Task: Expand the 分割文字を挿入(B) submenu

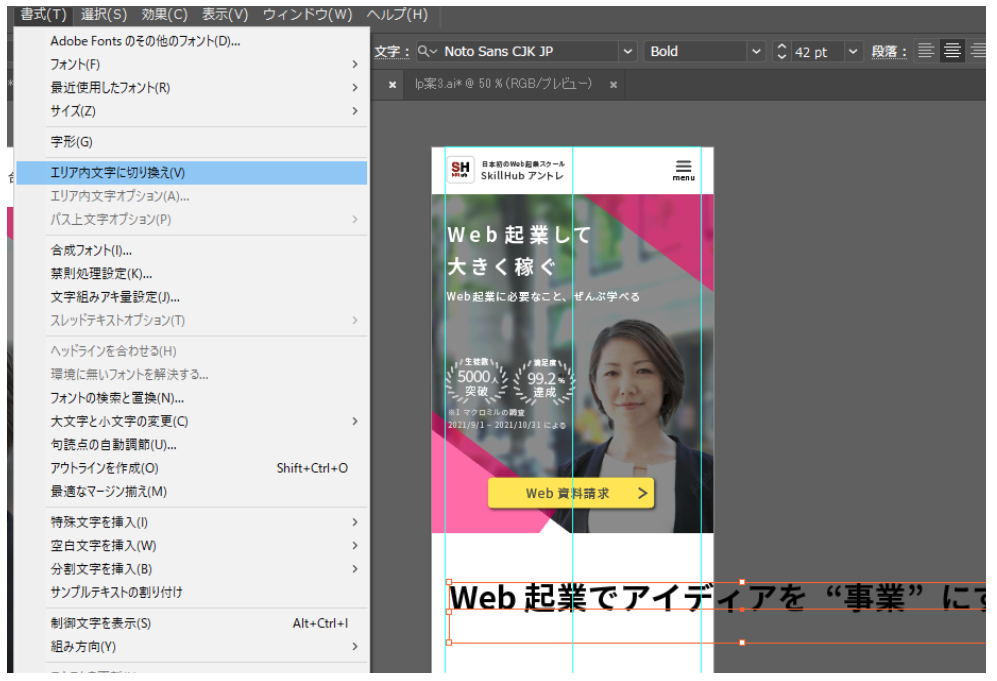Action: click(355, 569)
